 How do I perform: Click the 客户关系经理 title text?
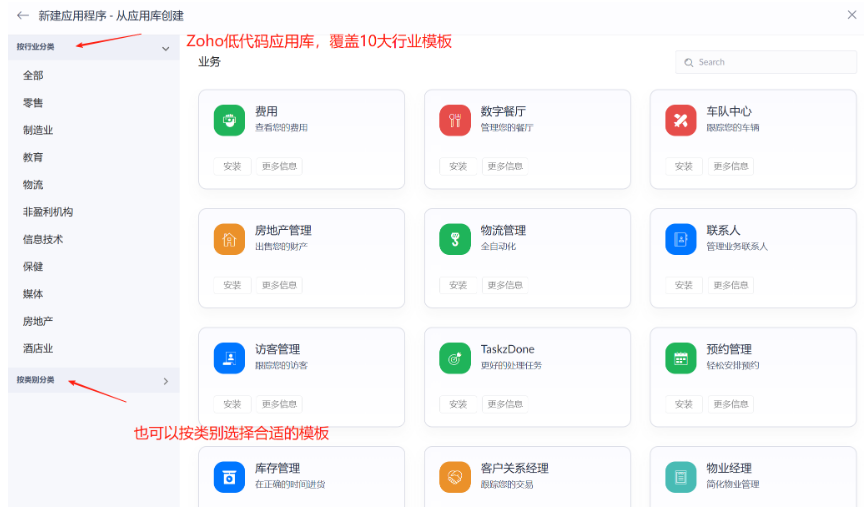pyautogui.click(x=515, y=468)
